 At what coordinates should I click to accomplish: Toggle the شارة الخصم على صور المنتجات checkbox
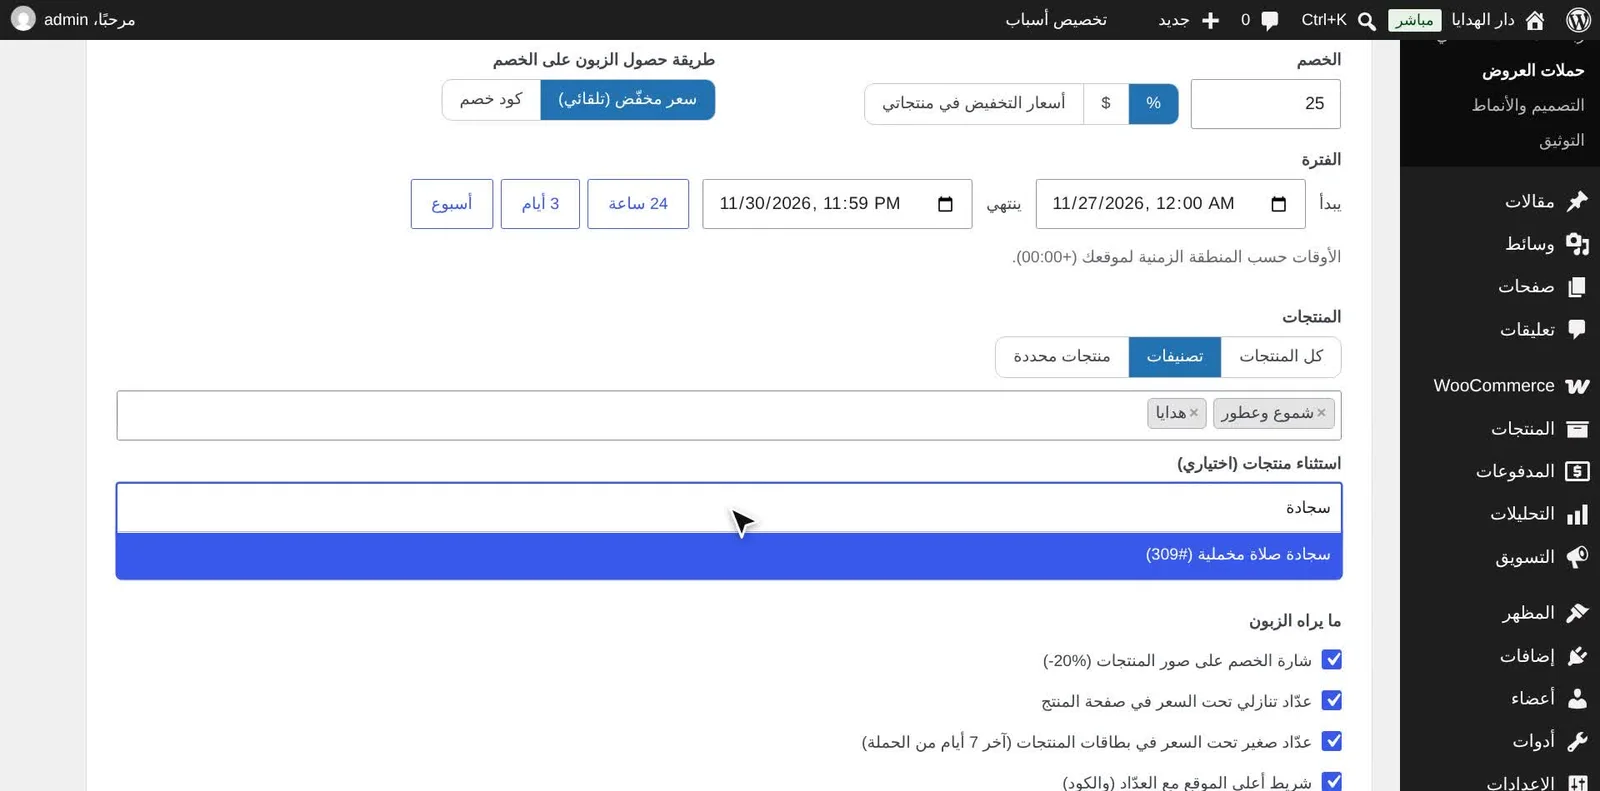[x=1331, y=660]
